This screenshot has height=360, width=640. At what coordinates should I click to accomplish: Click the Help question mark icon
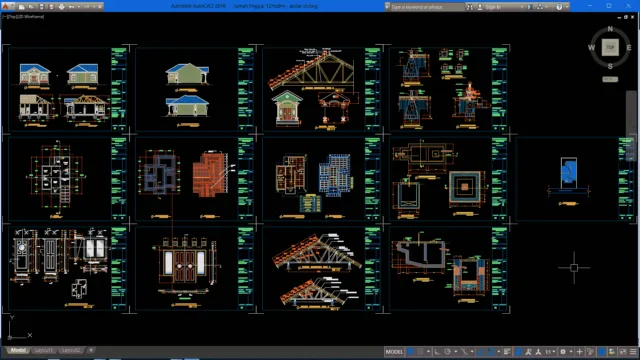pyautogui.click(x=559, y=7)
